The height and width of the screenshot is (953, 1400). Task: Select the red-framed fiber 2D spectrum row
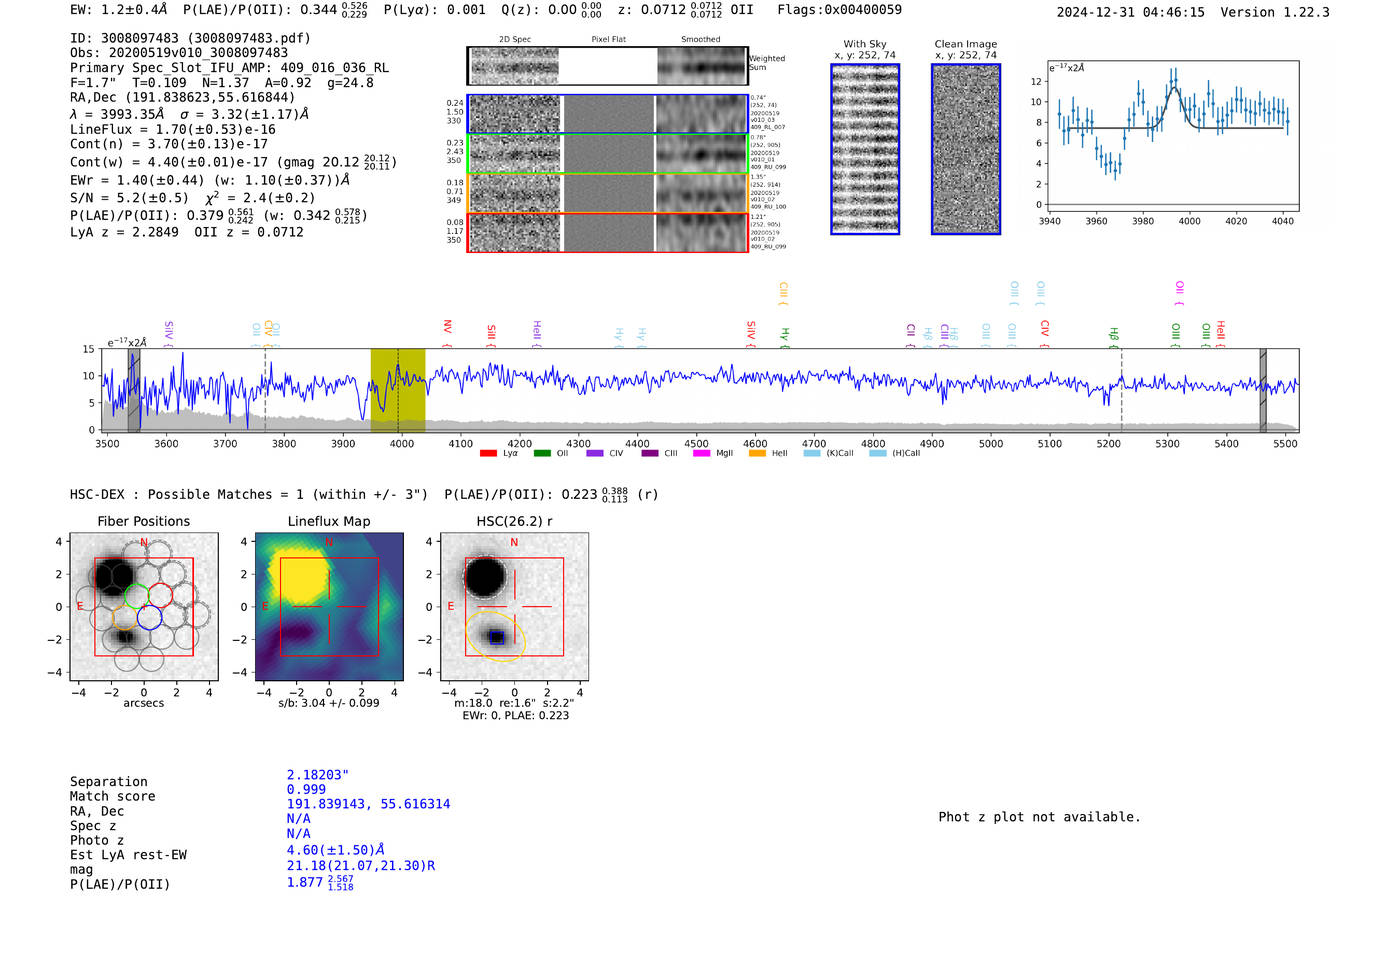(608, 232)
